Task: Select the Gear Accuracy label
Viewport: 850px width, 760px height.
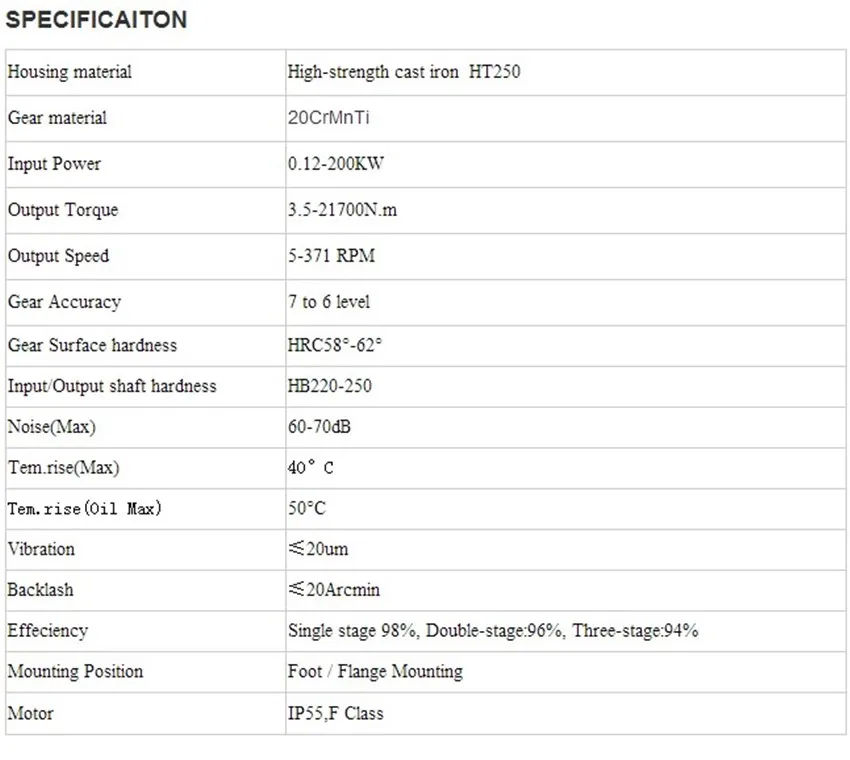Action: coord(64,302)
